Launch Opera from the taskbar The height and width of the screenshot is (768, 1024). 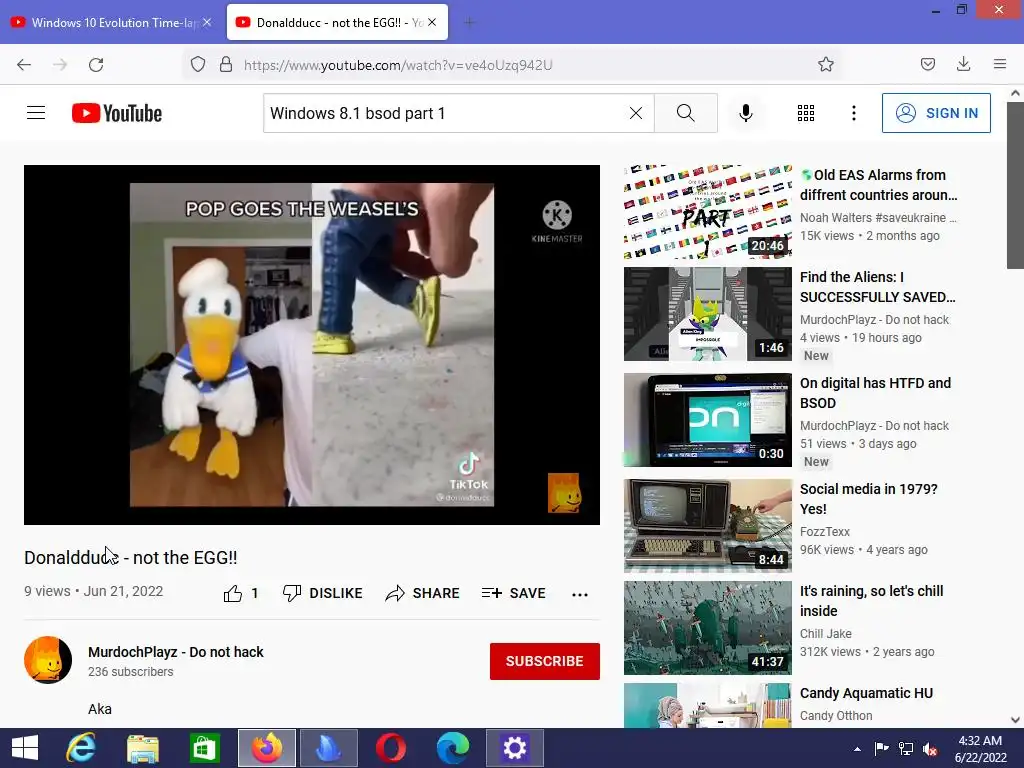pyautogui.click(x=391, y=748)
